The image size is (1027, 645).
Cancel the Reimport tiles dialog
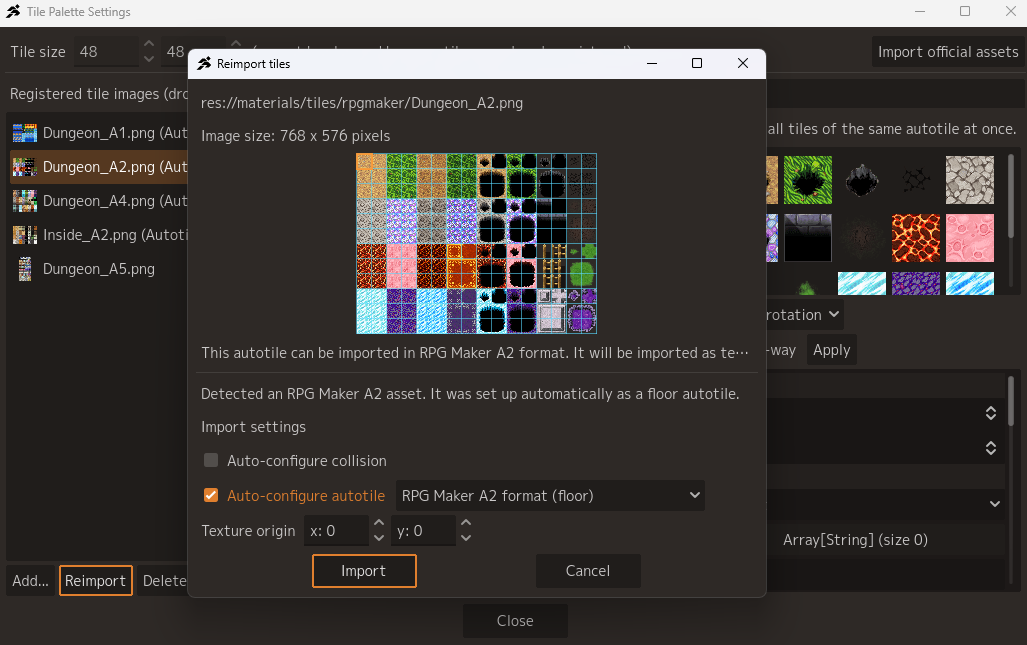pyautogui.click(x=588, y=571)
